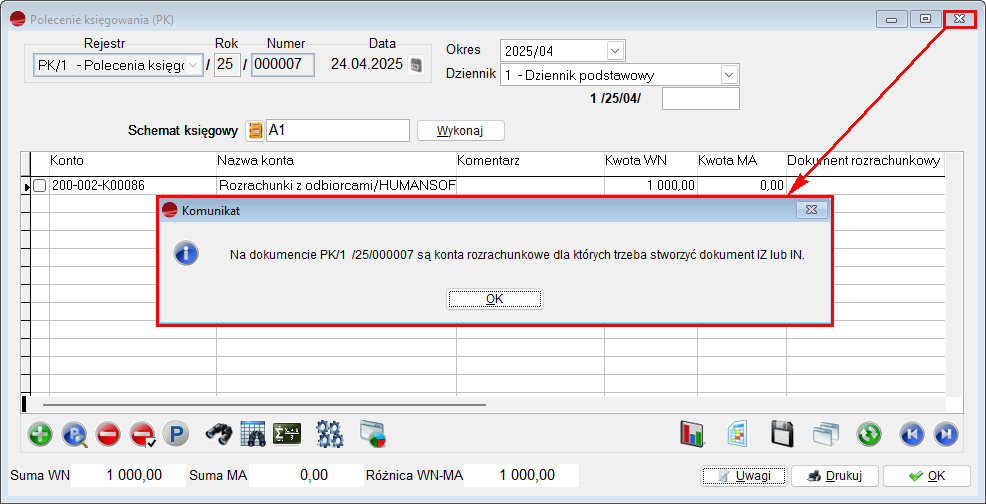This screenshot has width=986, height=504.
Task: Expand the Rejestr dropdown
Action: pyautogui.click(x=194, y=66)
